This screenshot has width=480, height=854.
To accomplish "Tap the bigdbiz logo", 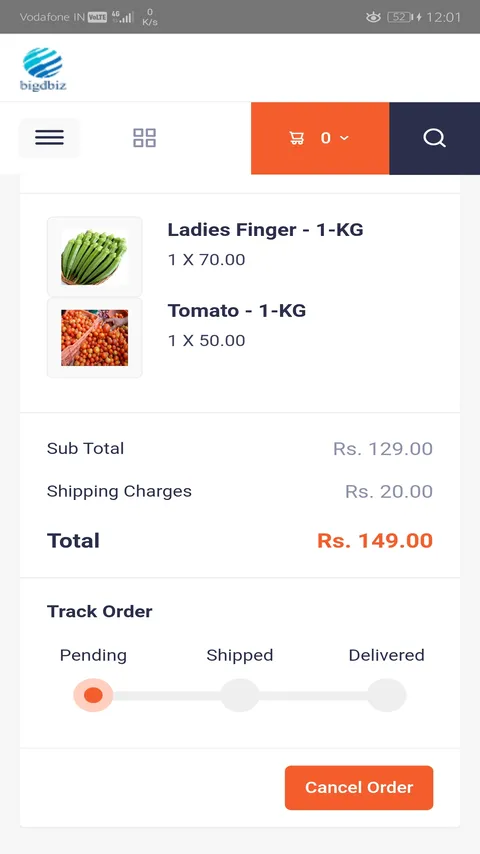I will [x=43, y=69].
